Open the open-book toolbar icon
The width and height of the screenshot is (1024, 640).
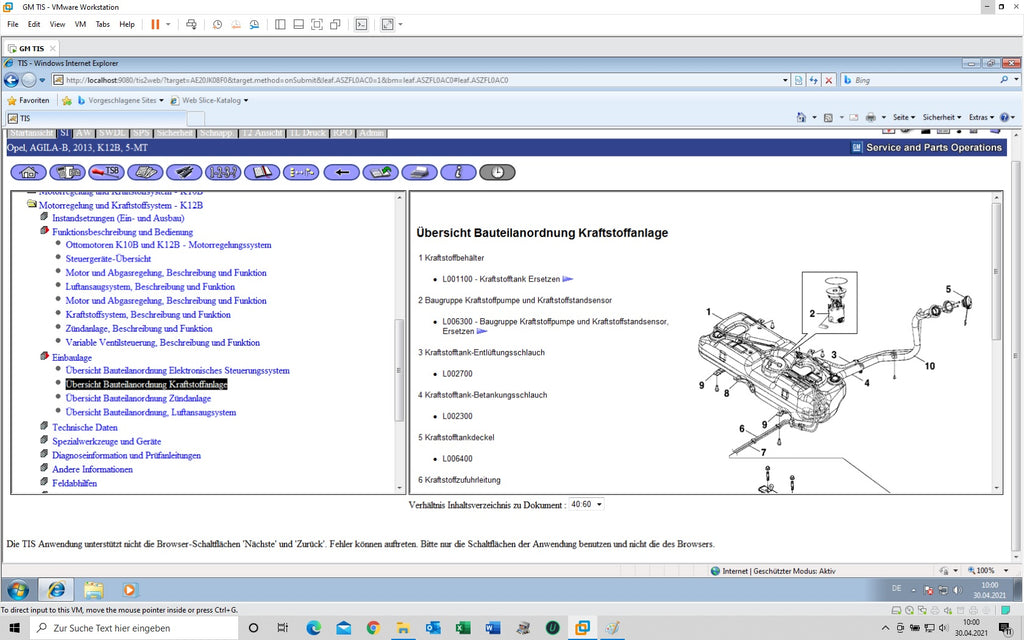pos(262,172)
